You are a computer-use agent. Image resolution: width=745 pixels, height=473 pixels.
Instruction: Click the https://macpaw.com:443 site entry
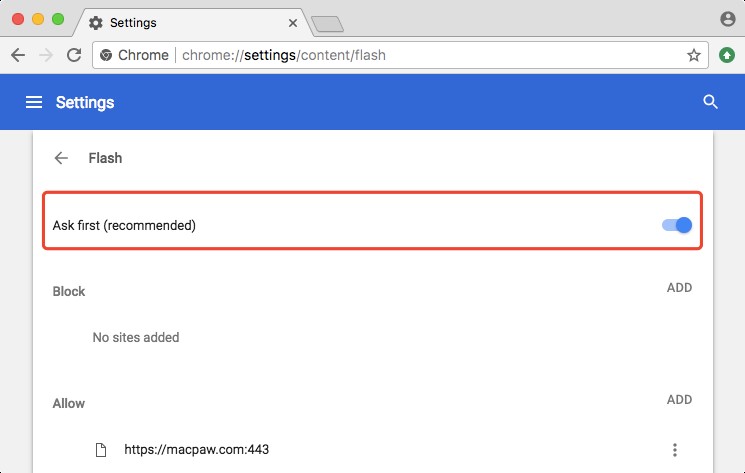196,450
